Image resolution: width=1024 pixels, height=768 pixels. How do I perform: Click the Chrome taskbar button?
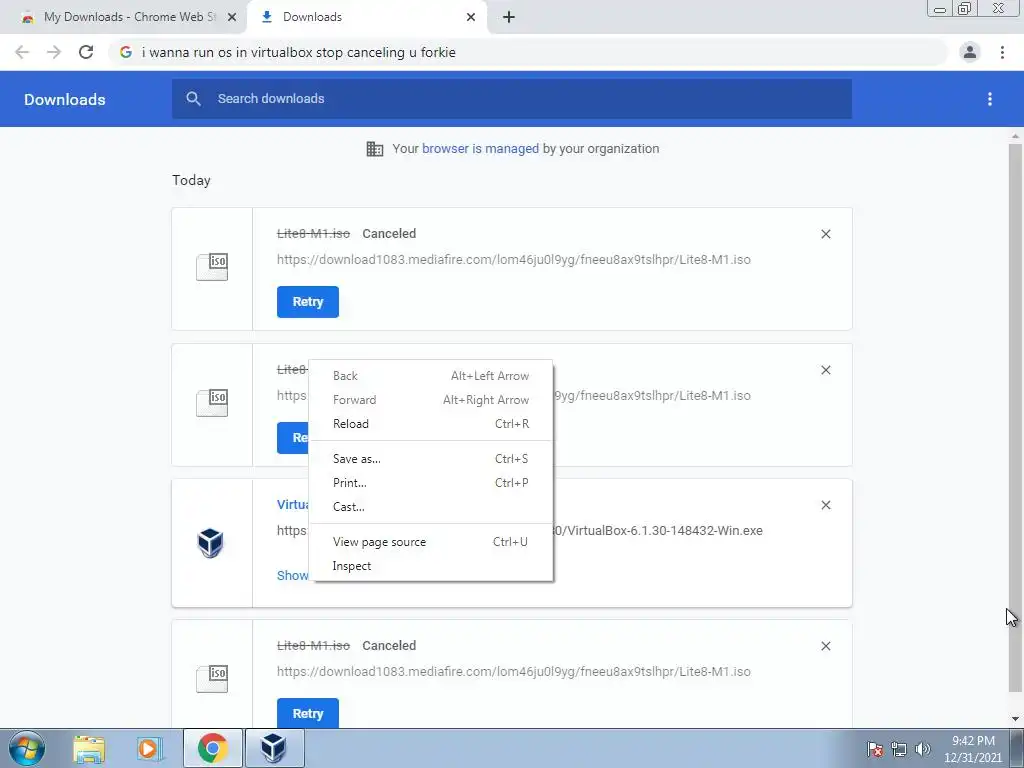(x=212, y=748)
